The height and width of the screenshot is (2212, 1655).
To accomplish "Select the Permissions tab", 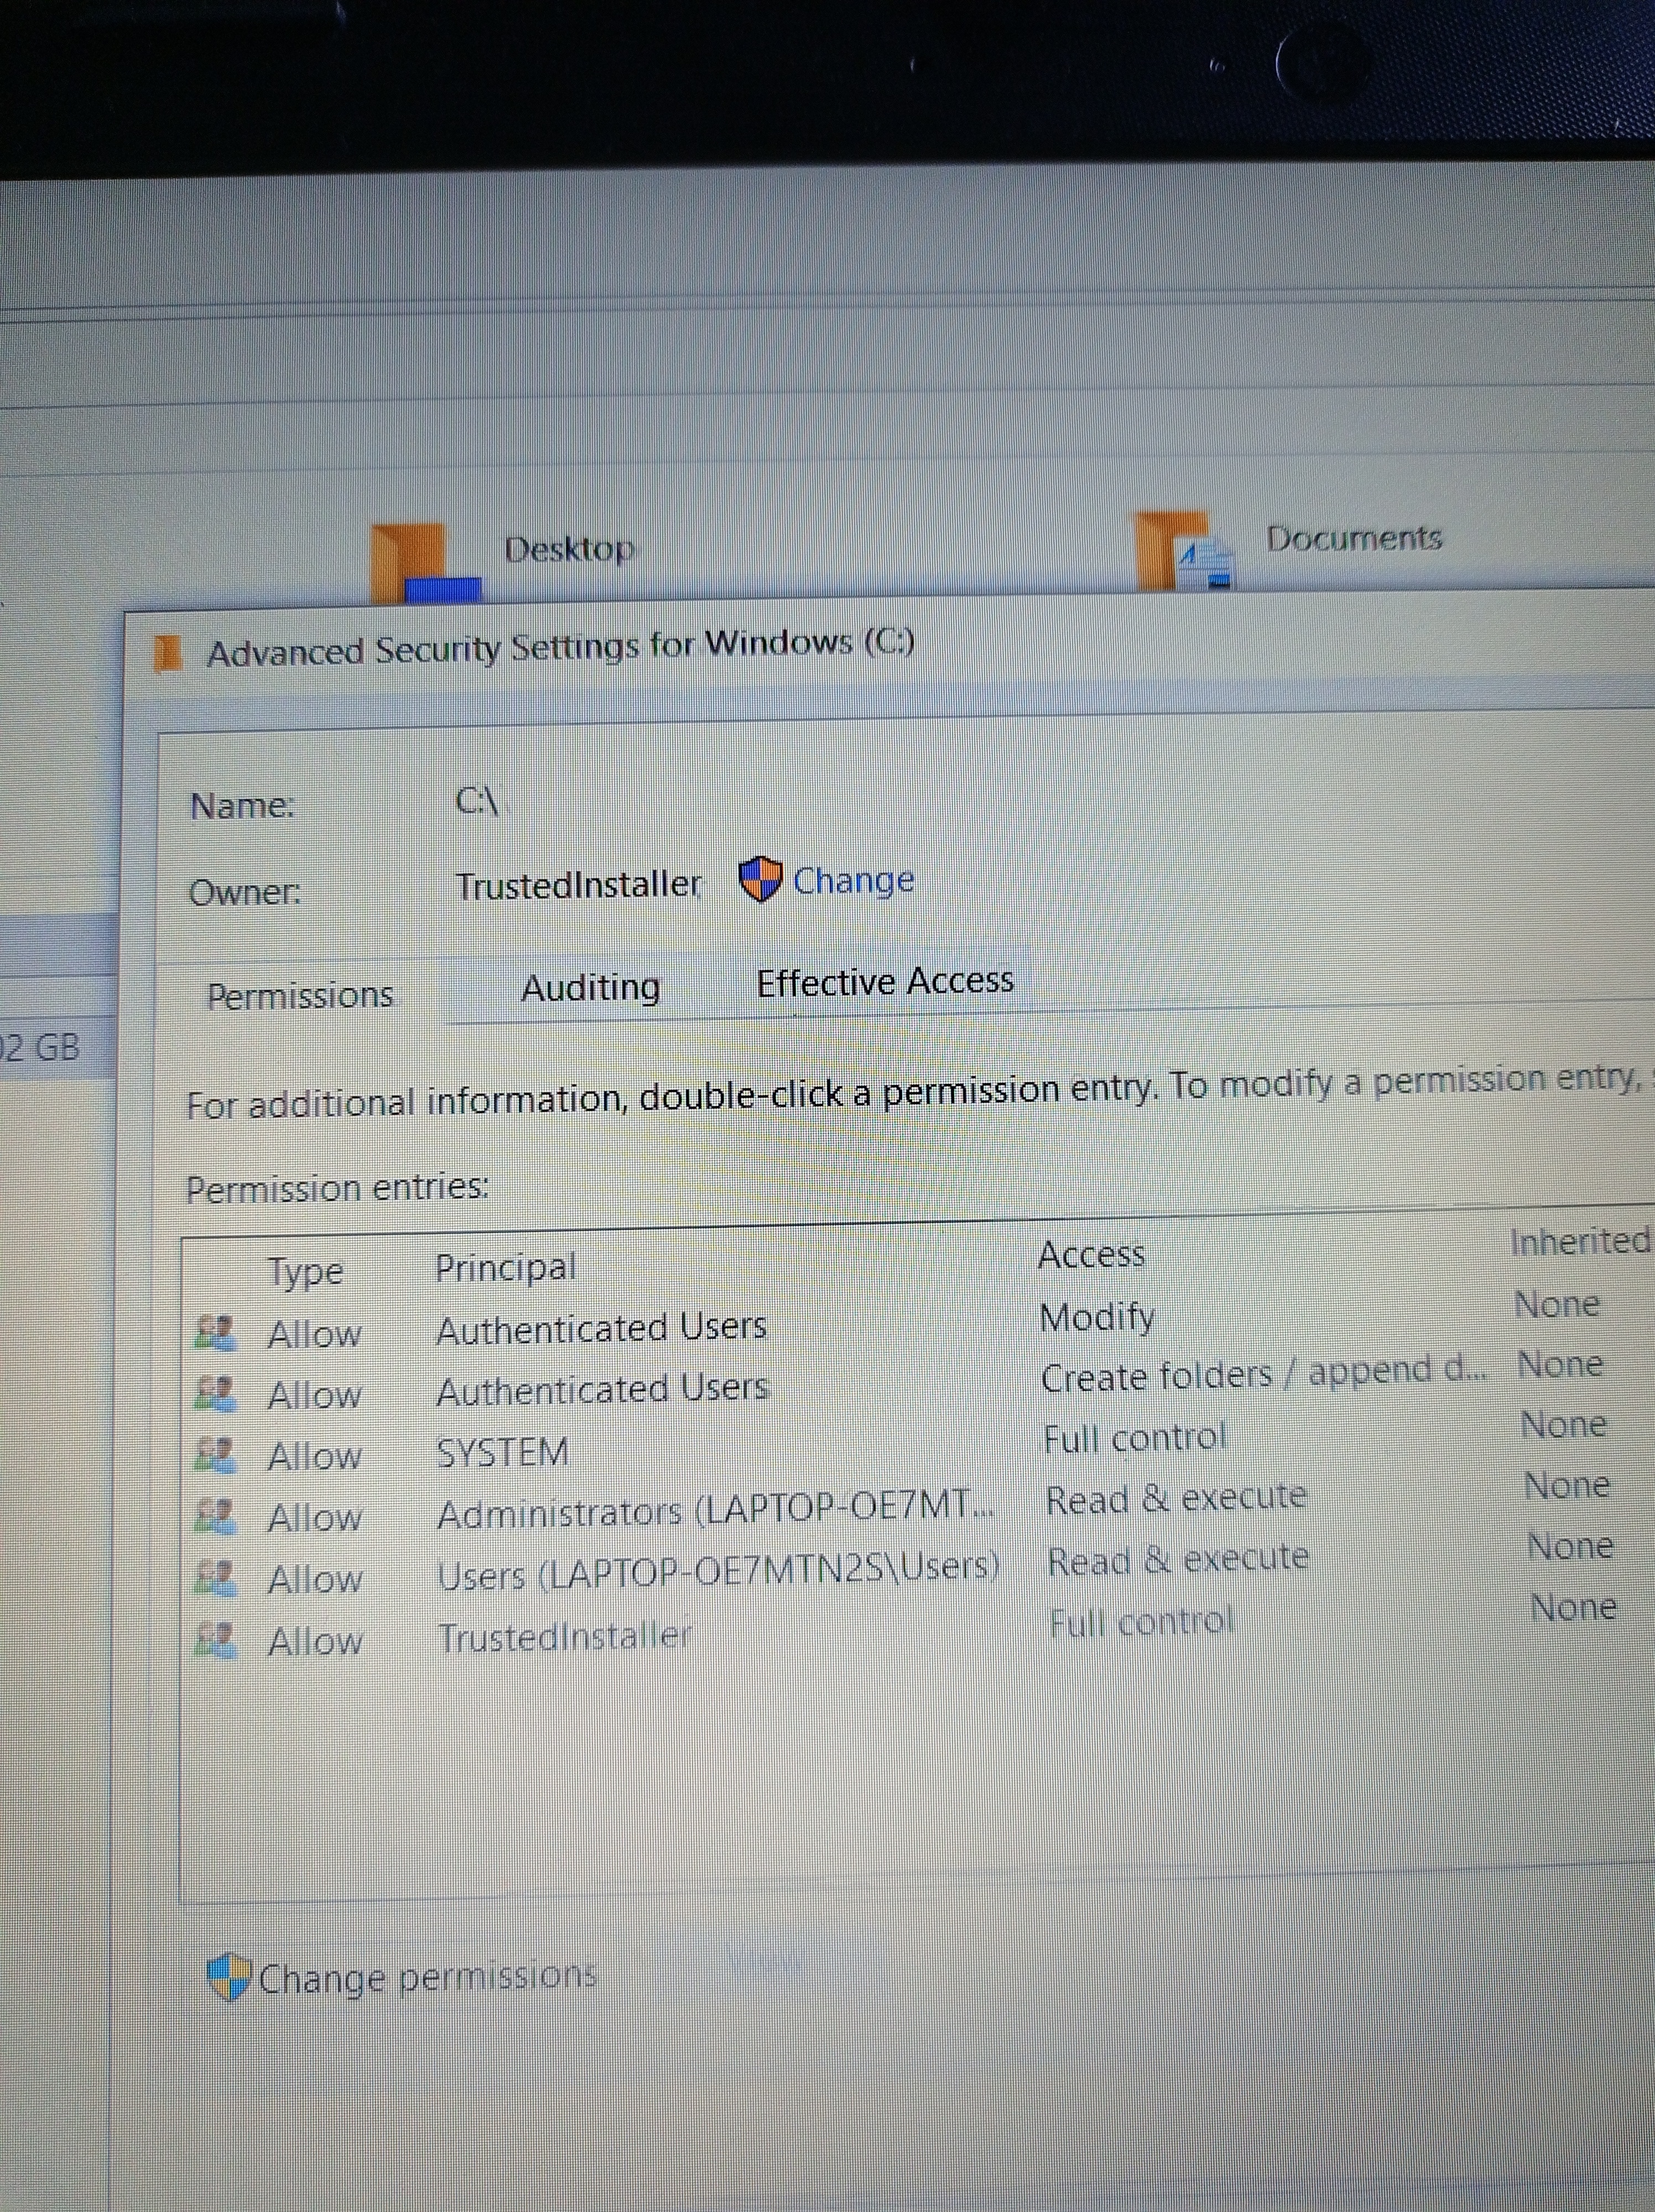I will [x=300, y=995].
